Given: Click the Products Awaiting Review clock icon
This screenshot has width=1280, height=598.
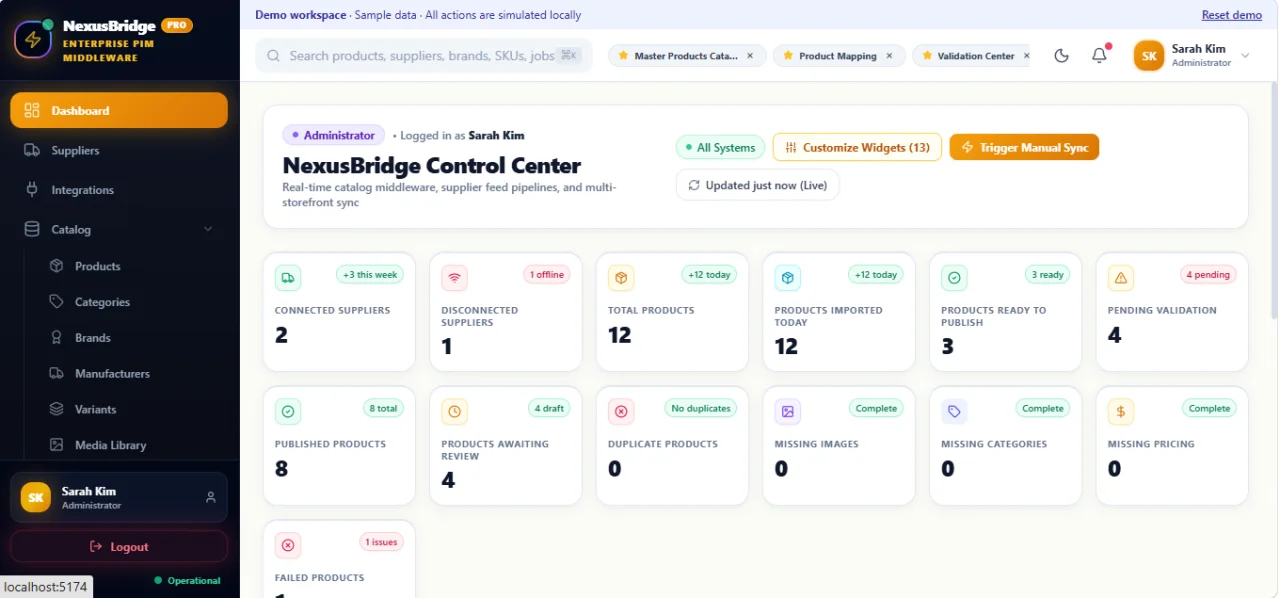Looking at the screenshot, I should 454,411.
